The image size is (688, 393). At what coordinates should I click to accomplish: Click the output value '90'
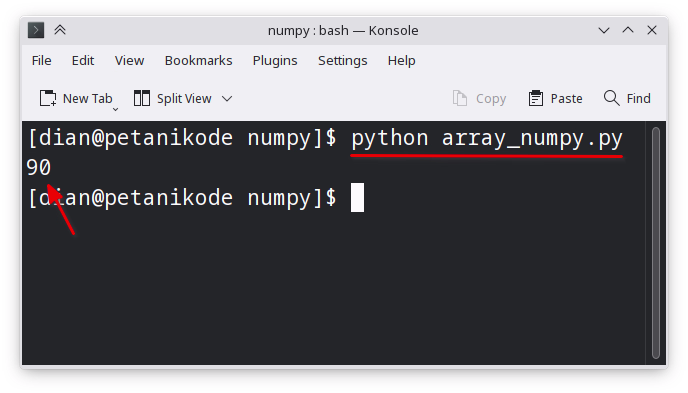click(x=39, y=168)
